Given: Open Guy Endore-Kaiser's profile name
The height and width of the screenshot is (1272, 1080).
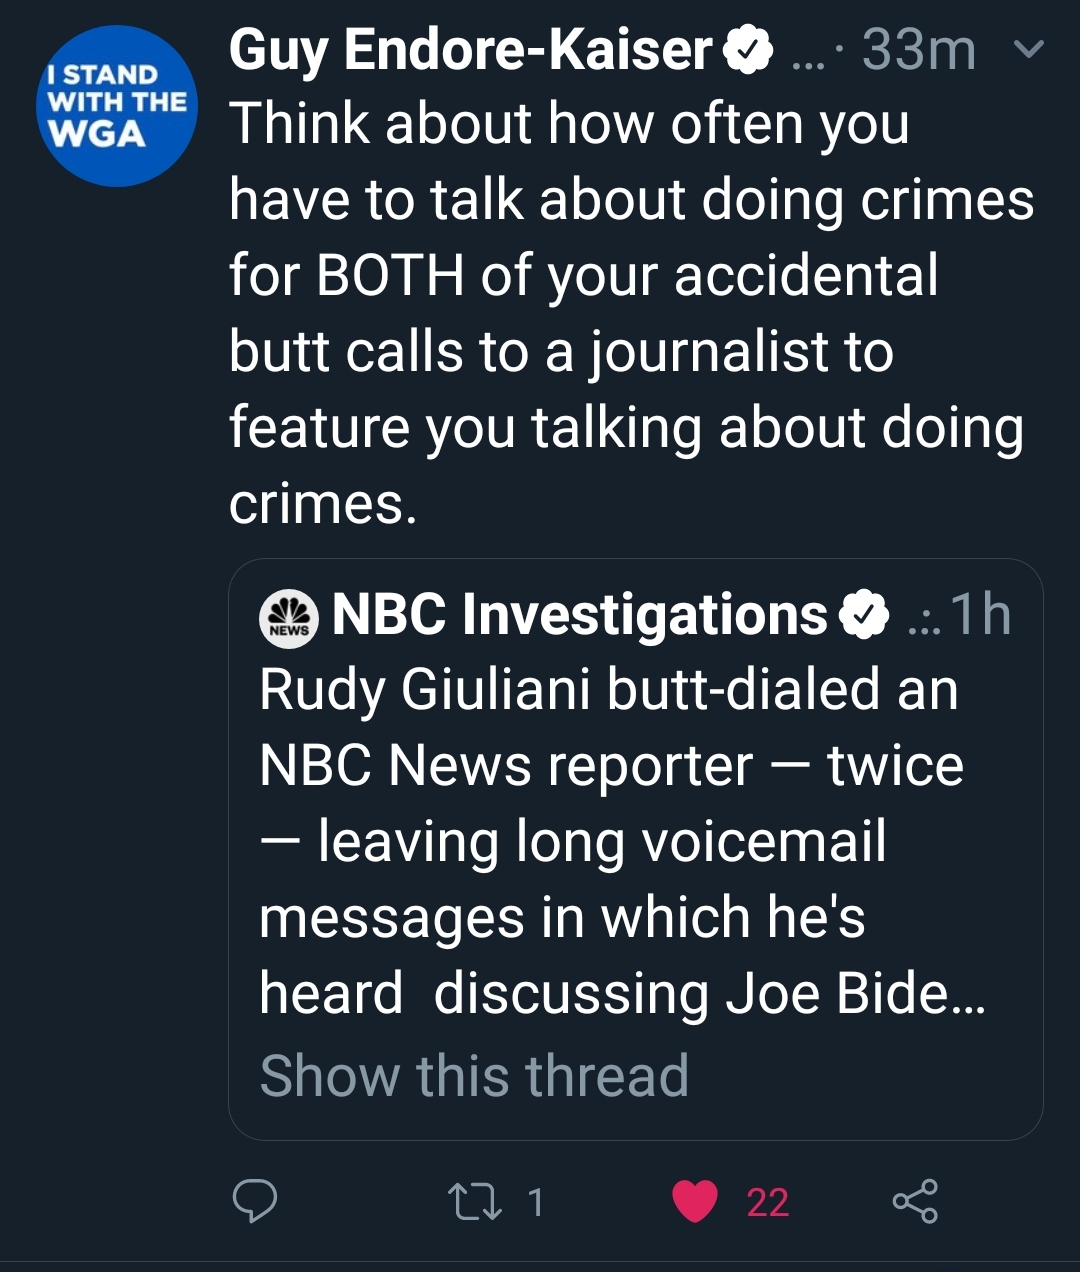Looking at the screenshot, I should click(470, 50).
